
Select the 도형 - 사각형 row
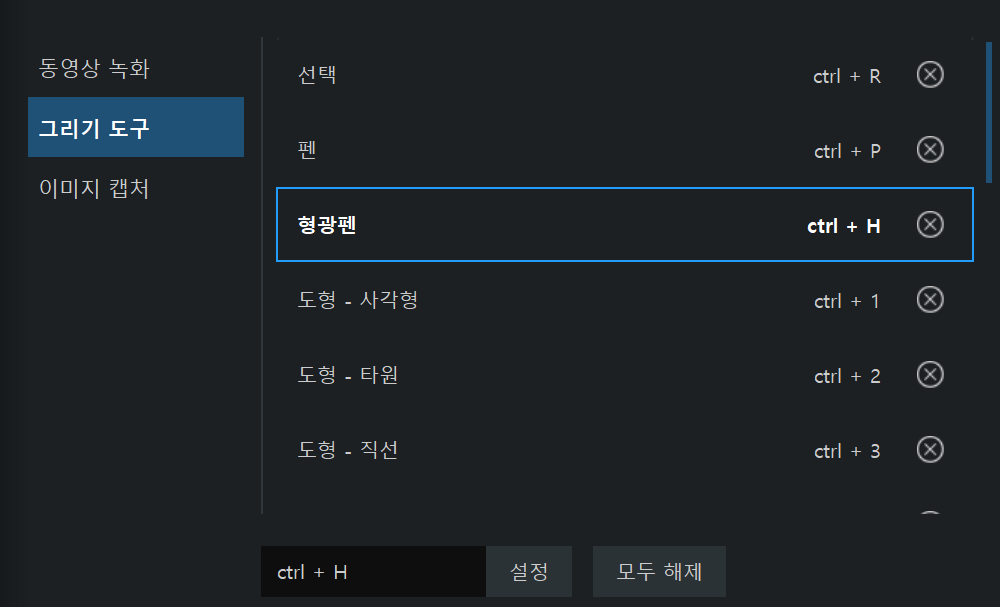625,300
